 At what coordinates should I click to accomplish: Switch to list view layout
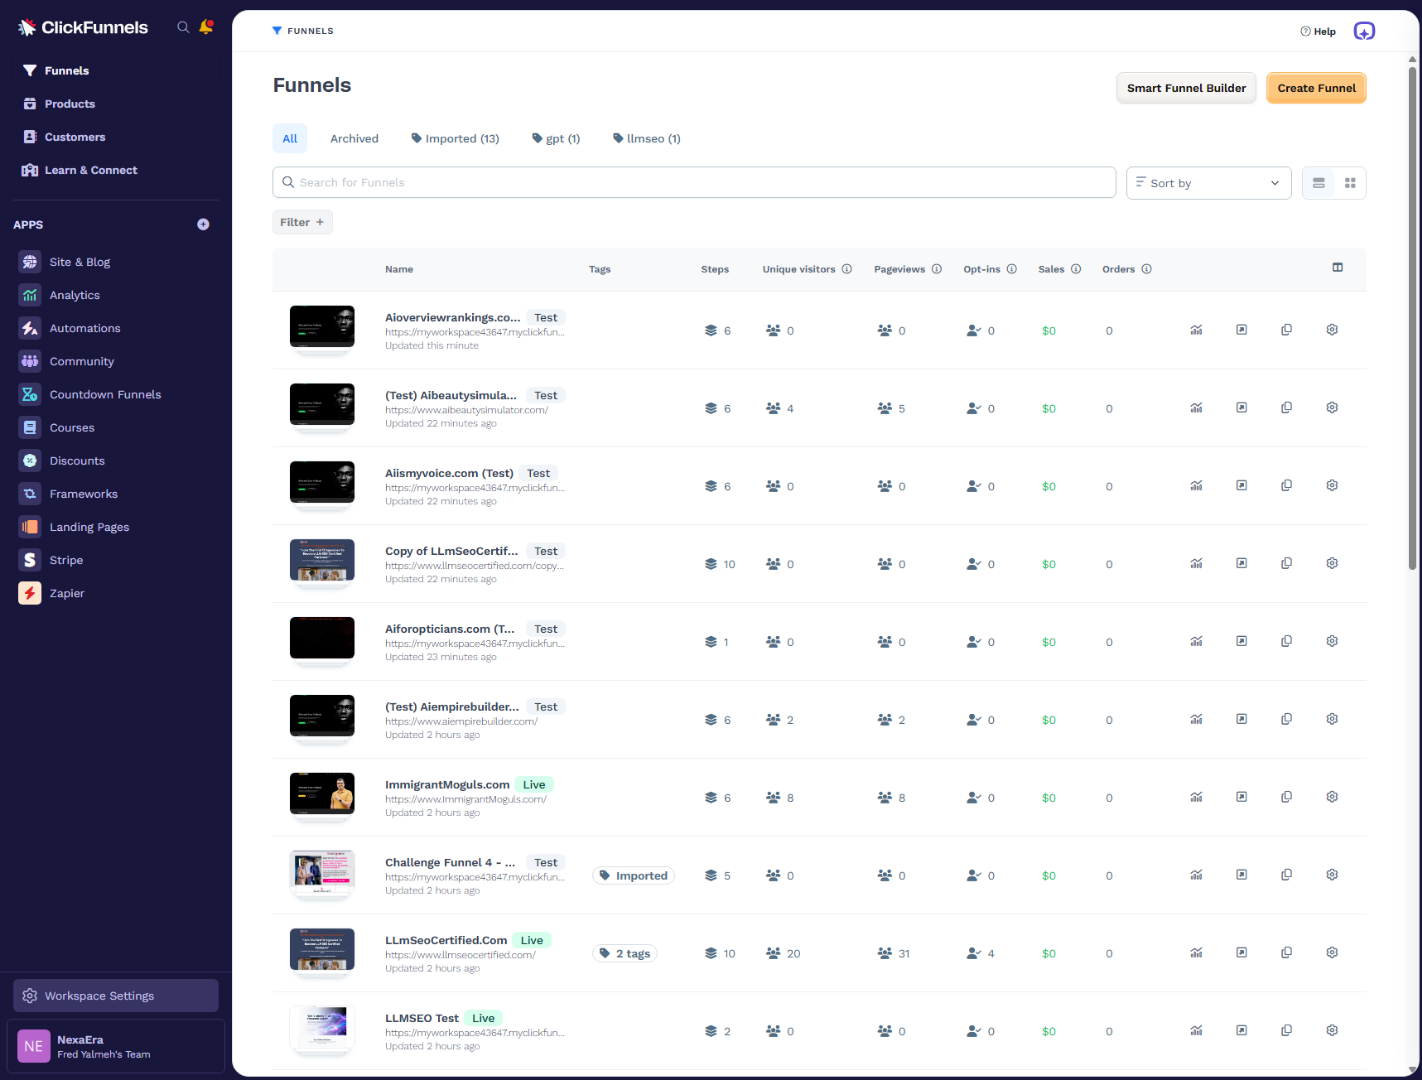(x=1318, y=183)
